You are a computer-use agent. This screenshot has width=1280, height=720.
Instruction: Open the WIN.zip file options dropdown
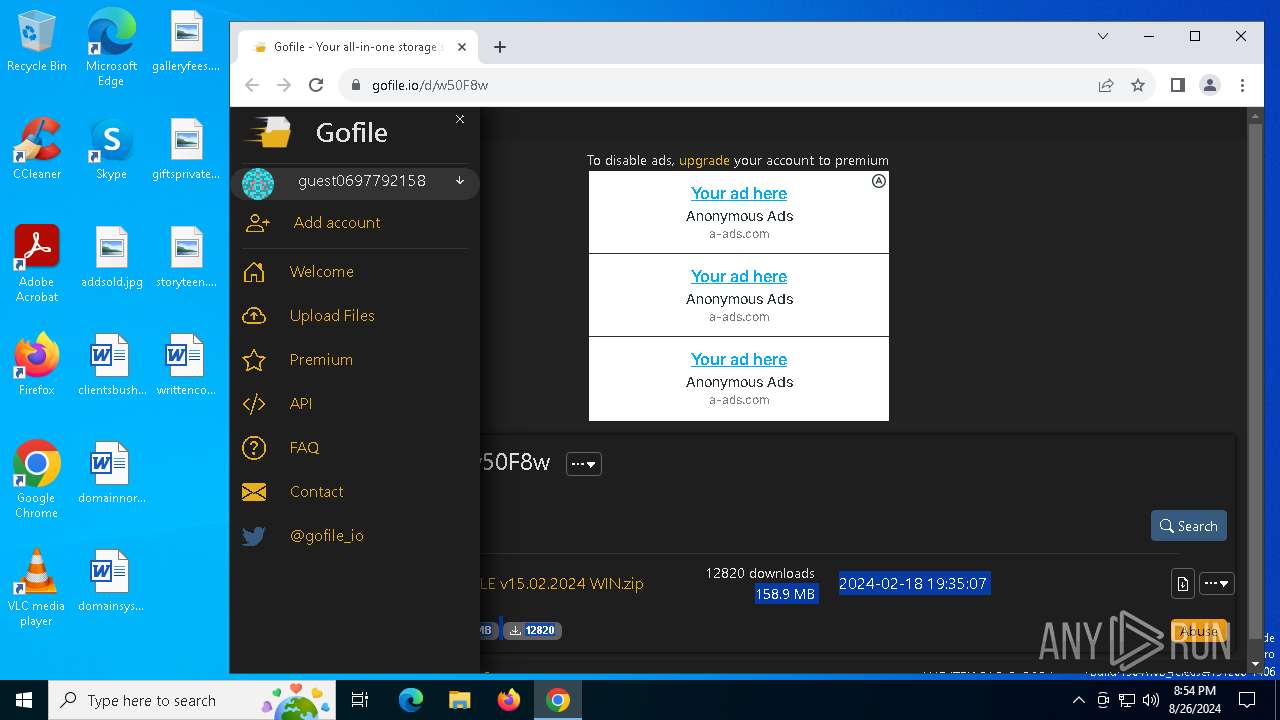point(1216,584)
